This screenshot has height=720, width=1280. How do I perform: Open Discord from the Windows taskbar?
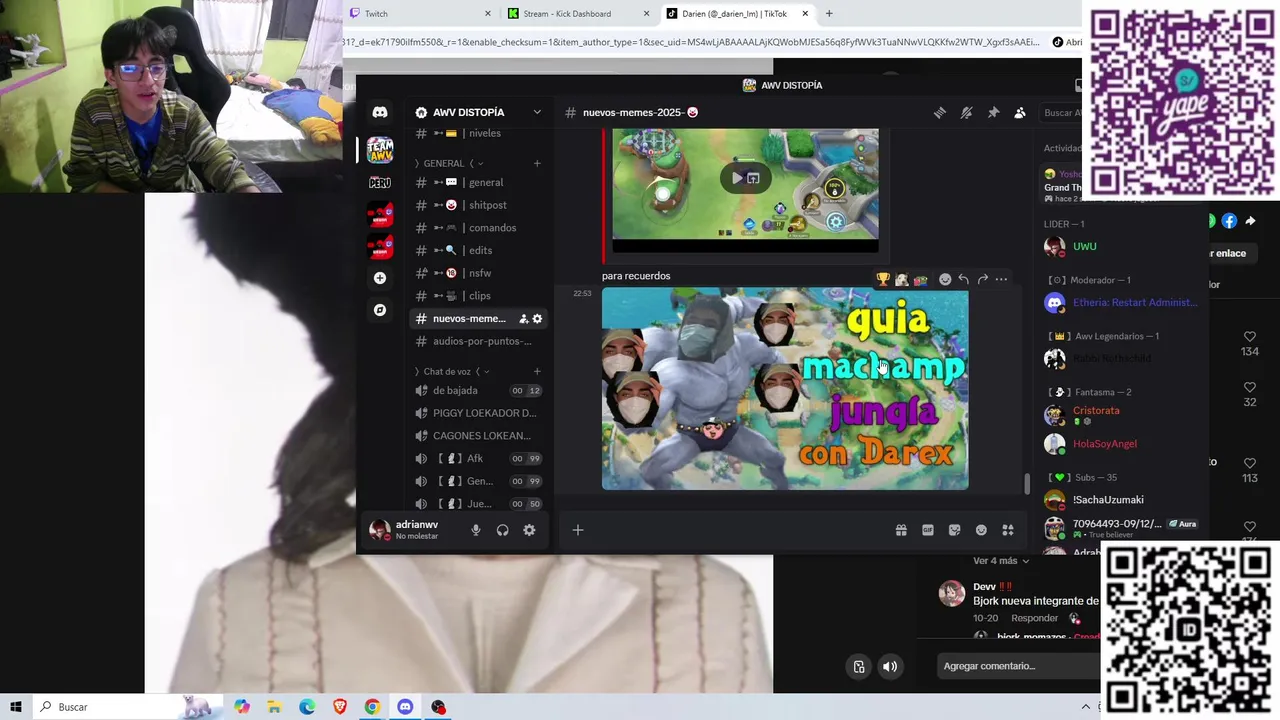tap(405, 707)
